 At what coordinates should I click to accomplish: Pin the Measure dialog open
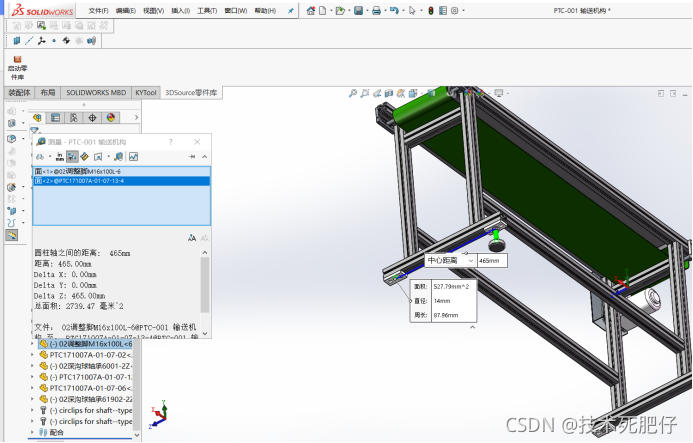coord(192,157)
